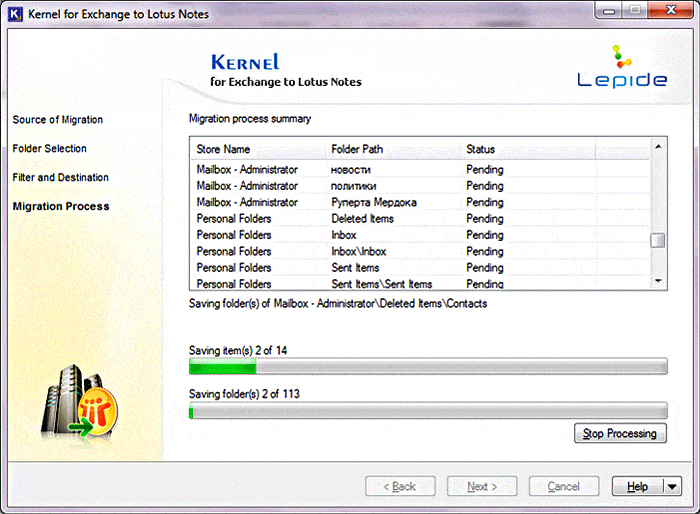This screenshot has width=700, height=514.
Task: Open the Help button
Action: 637,486
